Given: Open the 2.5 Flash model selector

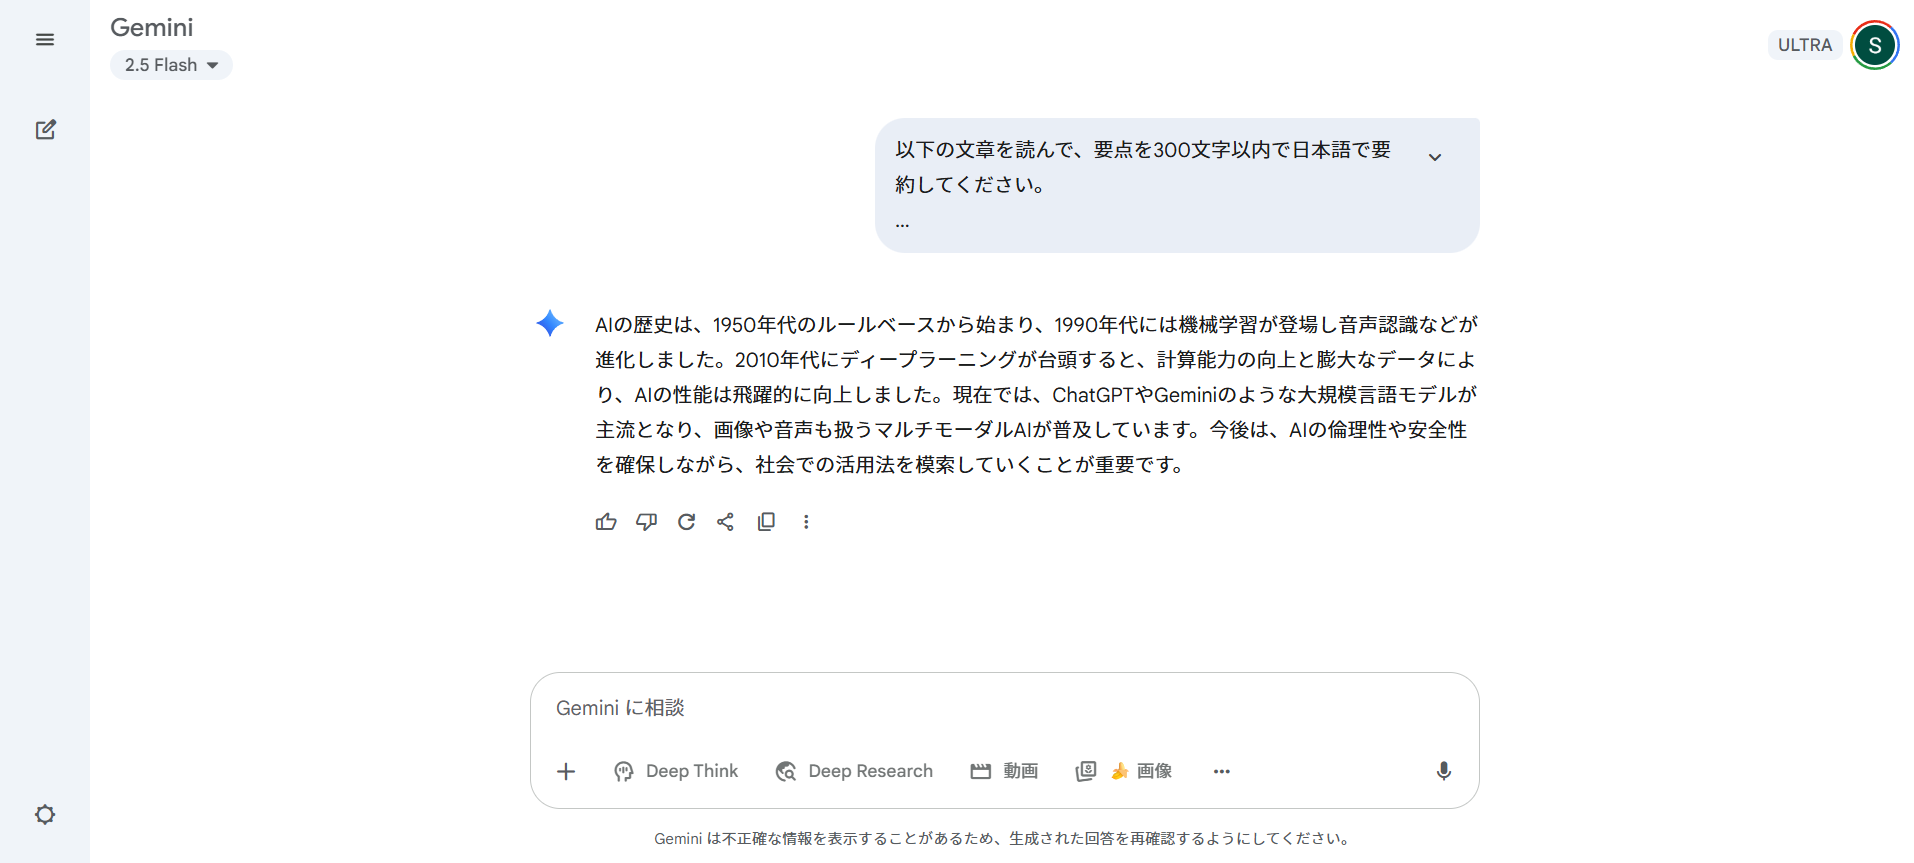Looking at the screenshot, I should pyautogui.click(x=171, y=64).
